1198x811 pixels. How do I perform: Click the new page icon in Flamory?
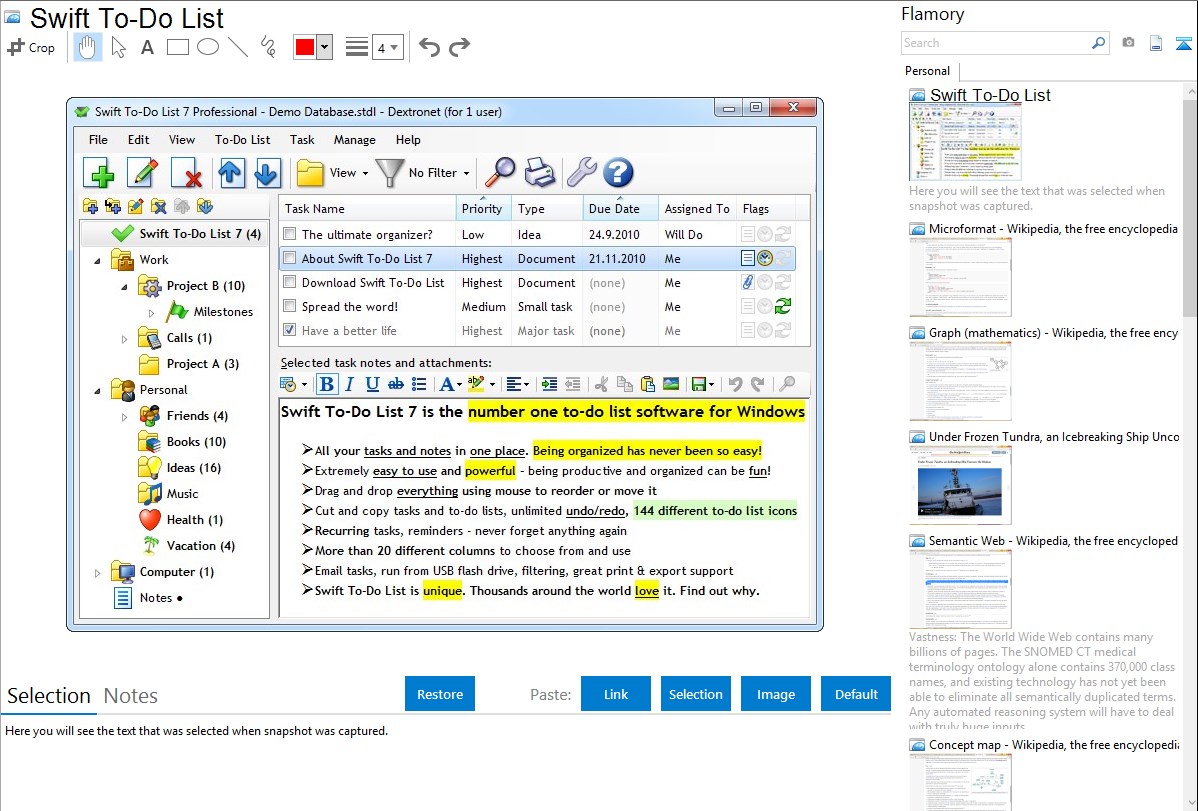pos(1156,43)
